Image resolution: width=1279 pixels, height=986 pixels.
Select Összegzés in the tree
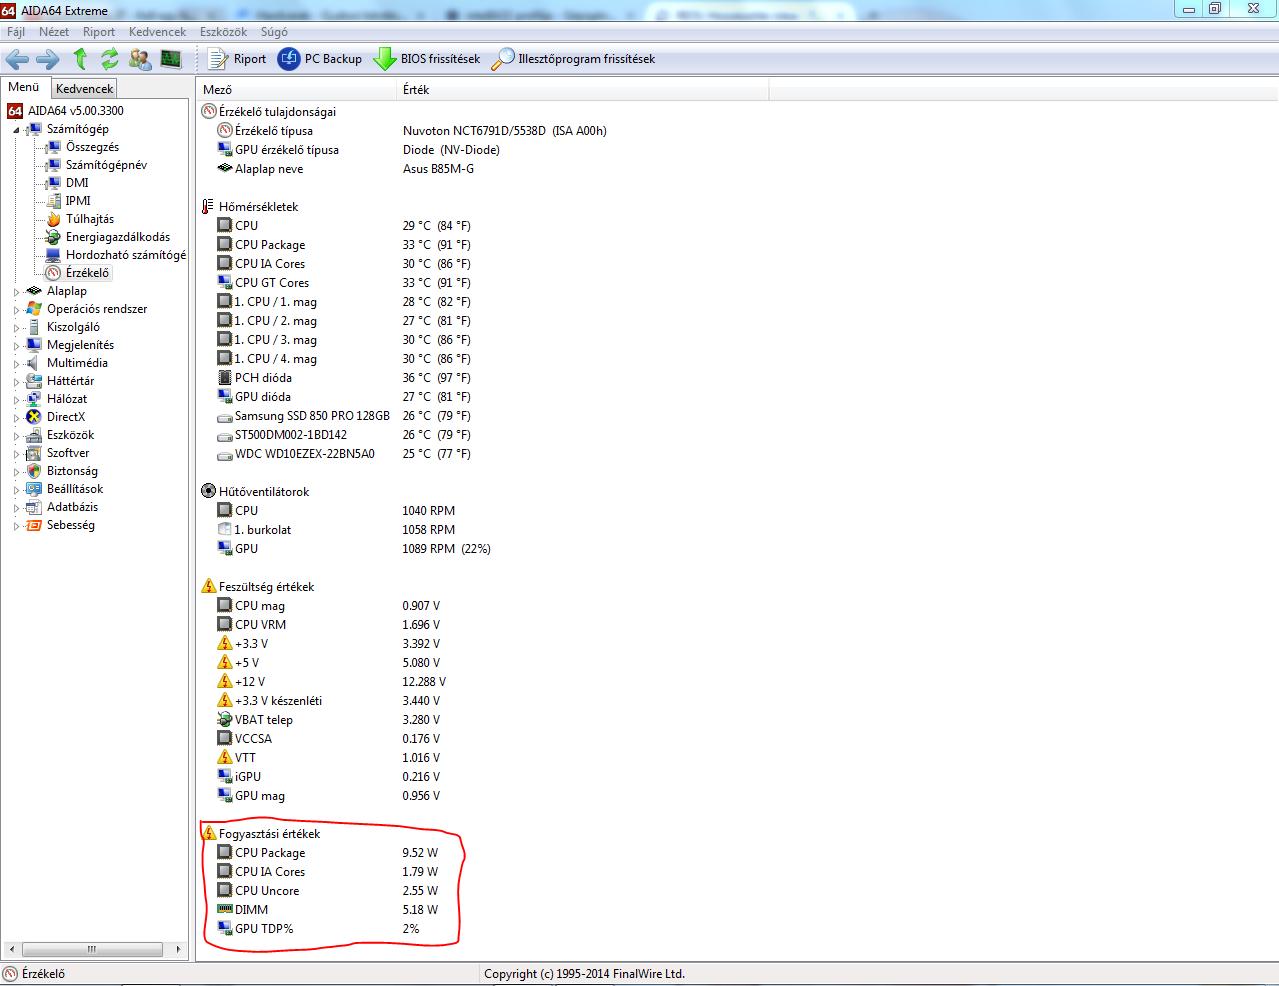coord(92,147)
